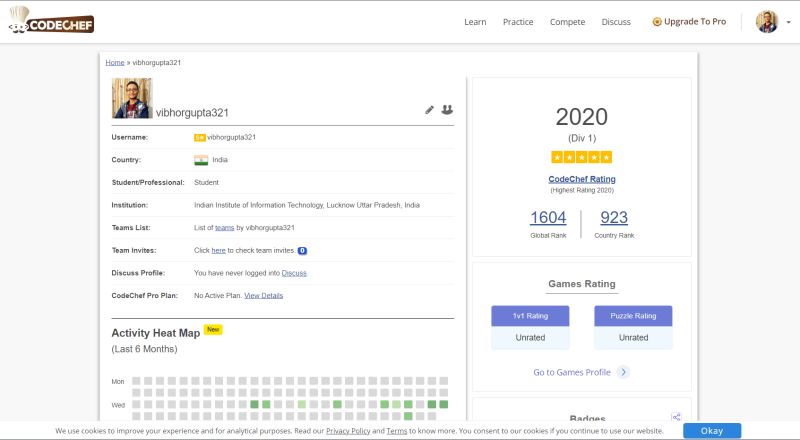Go to the Compete menu
Screen dimensions: 800x440
click(x=567, y=22)
